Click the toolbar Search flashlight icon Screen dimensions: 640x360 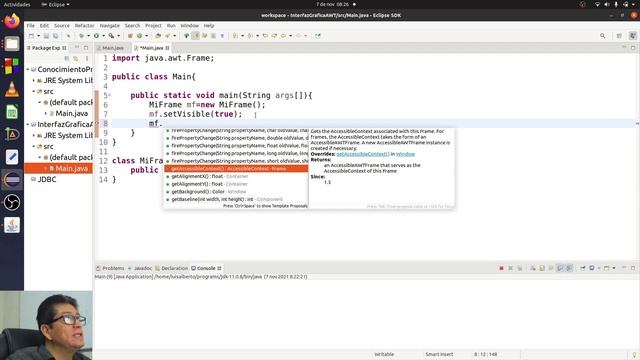[167, 36]
